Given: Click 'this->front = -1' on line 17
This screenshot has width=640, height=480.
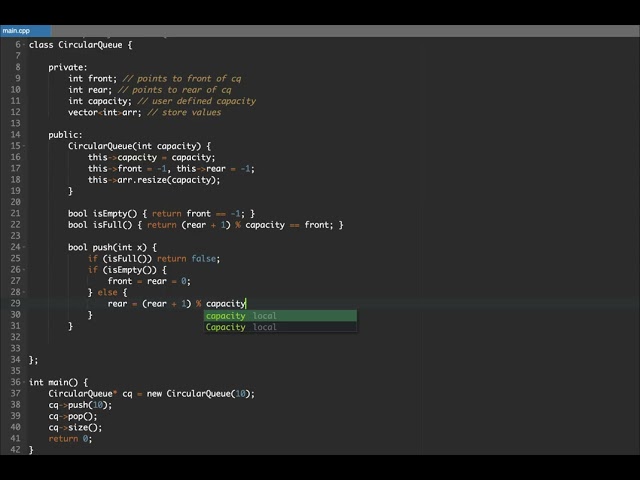Looking at the screenshot, I should (127, 169).
